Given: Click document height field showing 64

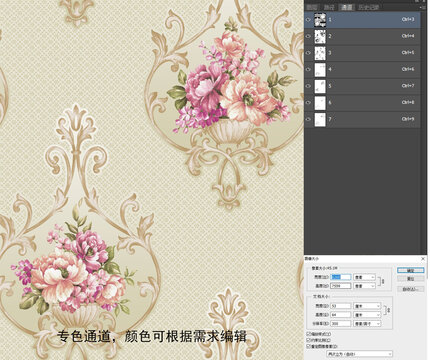Looking at the screenshot, I should (341, 315).
